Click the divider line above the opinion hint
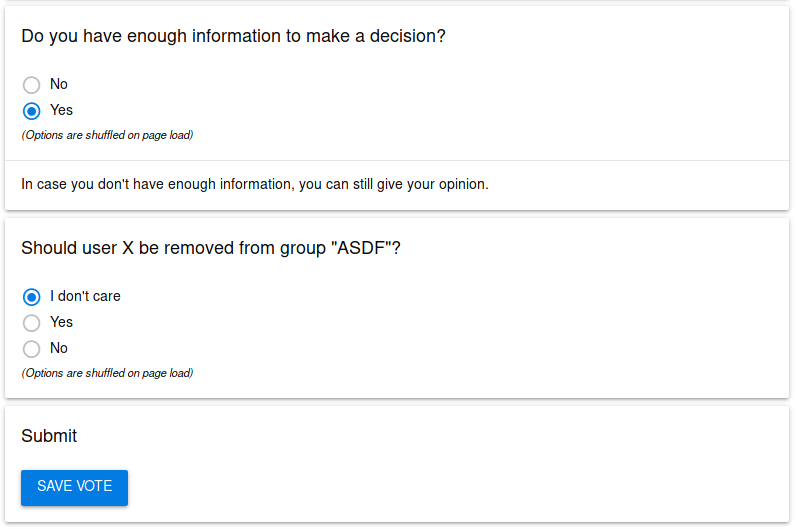 [397, 160]
